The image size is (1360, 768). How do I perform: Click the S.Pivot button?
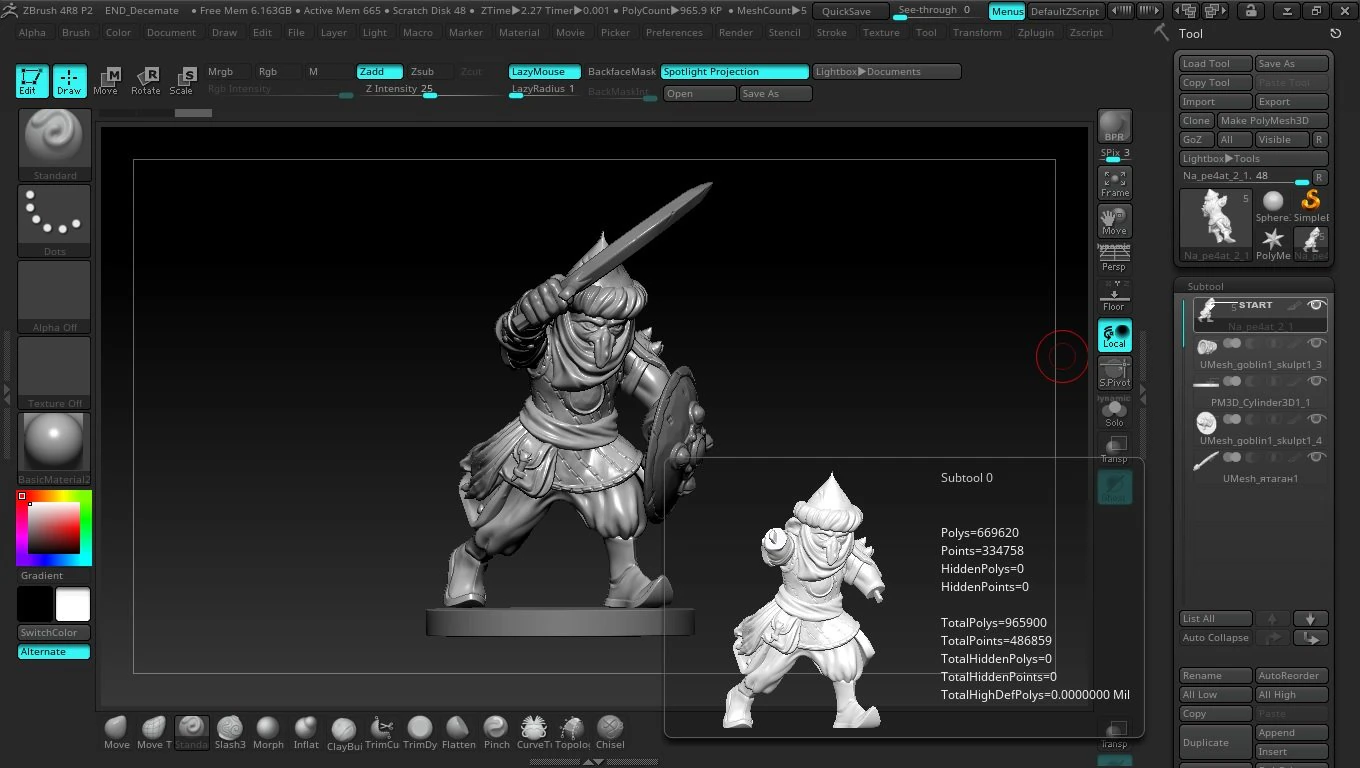pyautogui.click(x=1114, y=373)
